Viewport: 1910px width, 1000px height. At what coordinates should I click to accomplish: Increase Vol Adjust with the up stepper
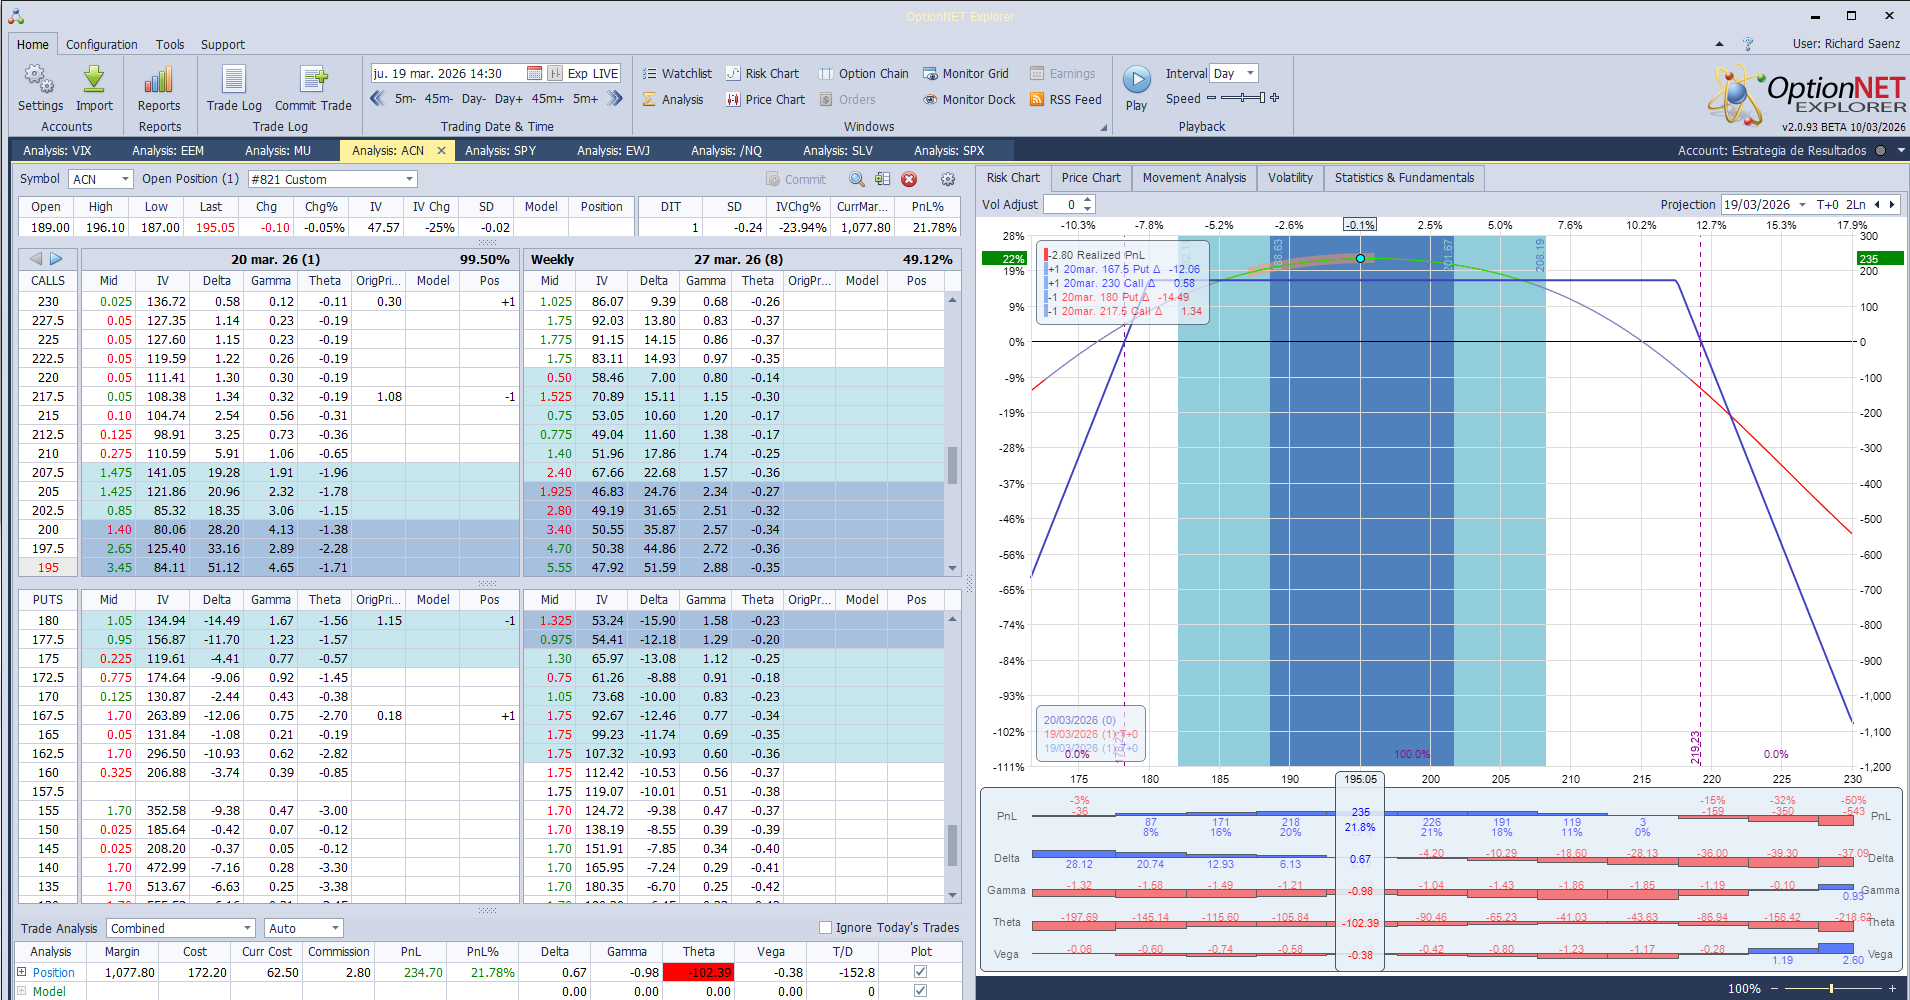[1088, 200]
